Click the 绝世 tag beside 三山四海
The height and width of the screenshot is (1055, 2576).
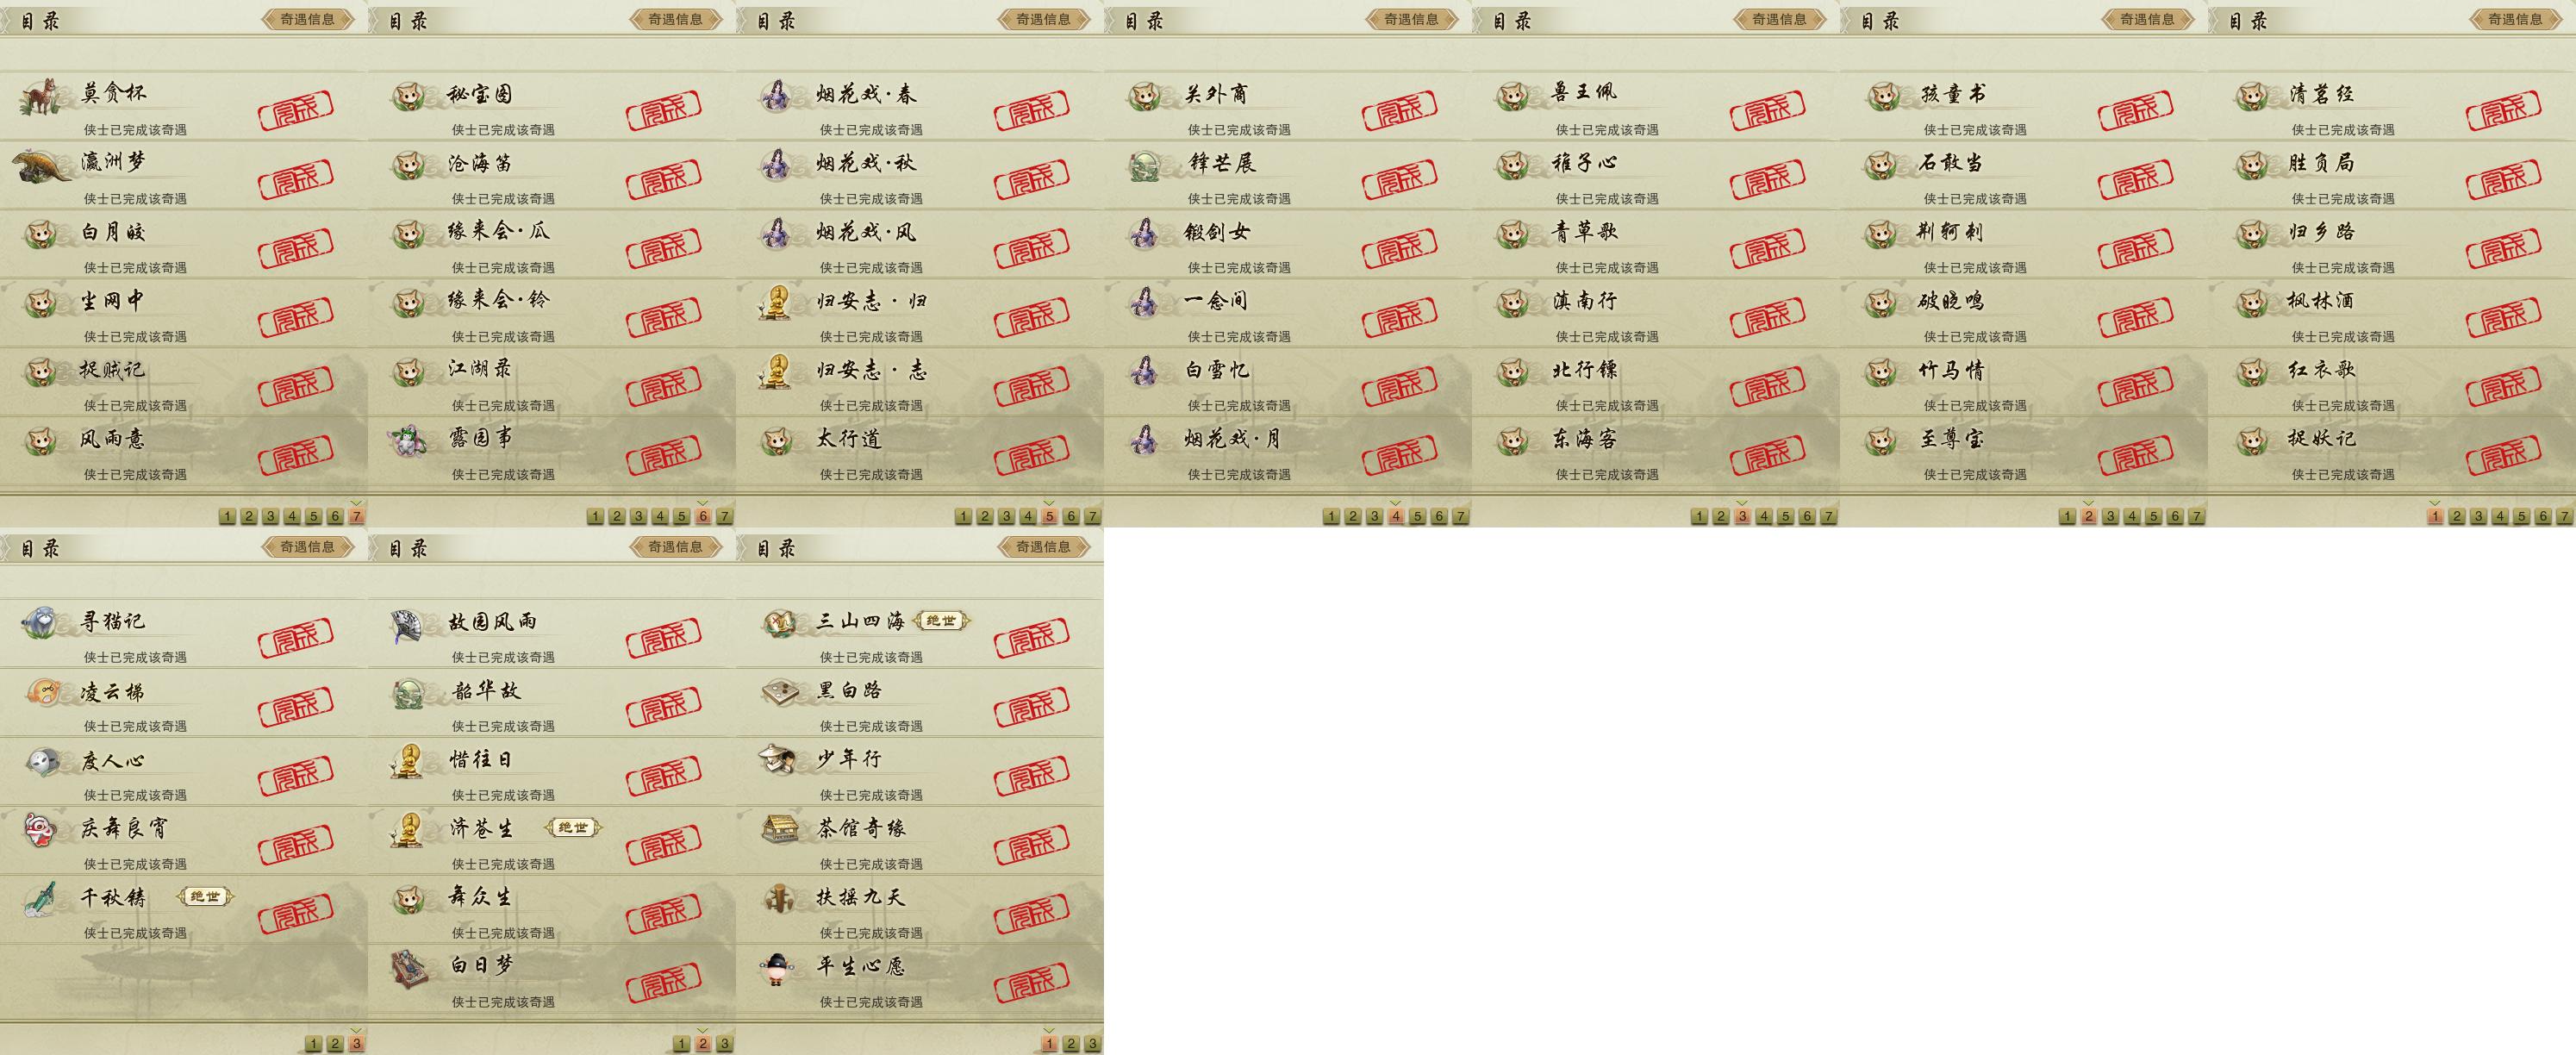(941, 621)
